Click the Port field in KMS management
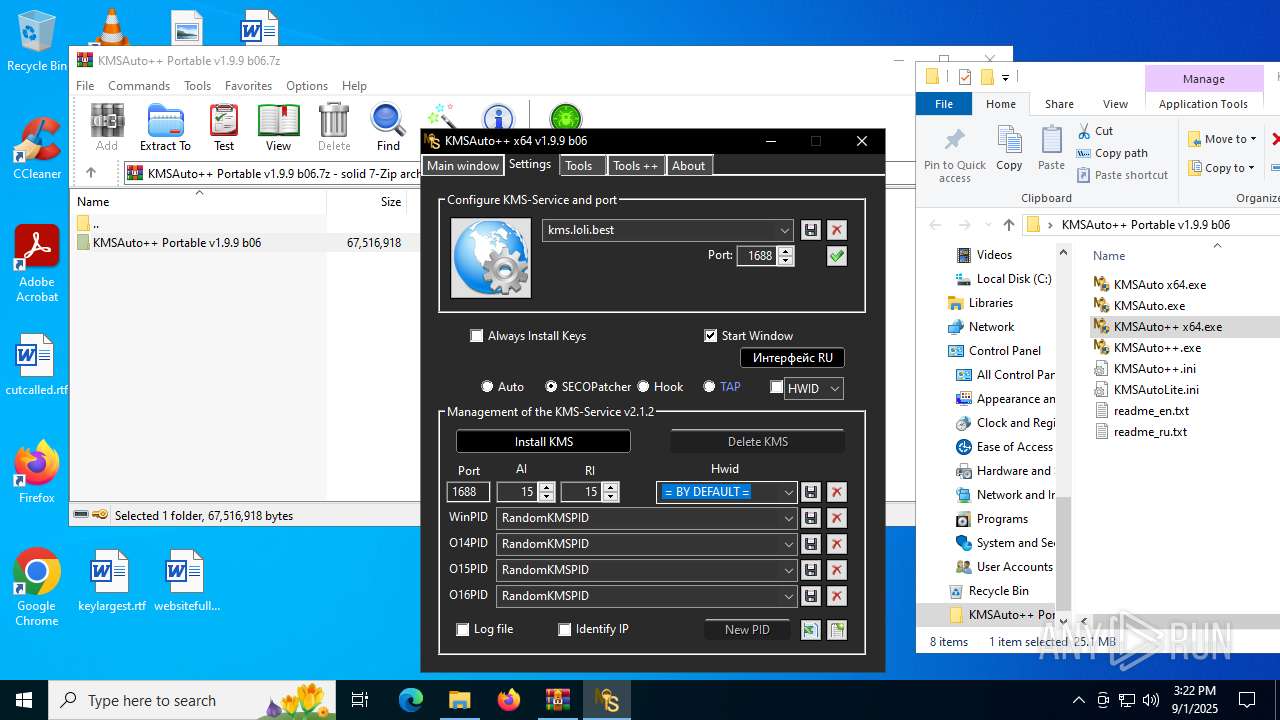 (x=468, y=492)
